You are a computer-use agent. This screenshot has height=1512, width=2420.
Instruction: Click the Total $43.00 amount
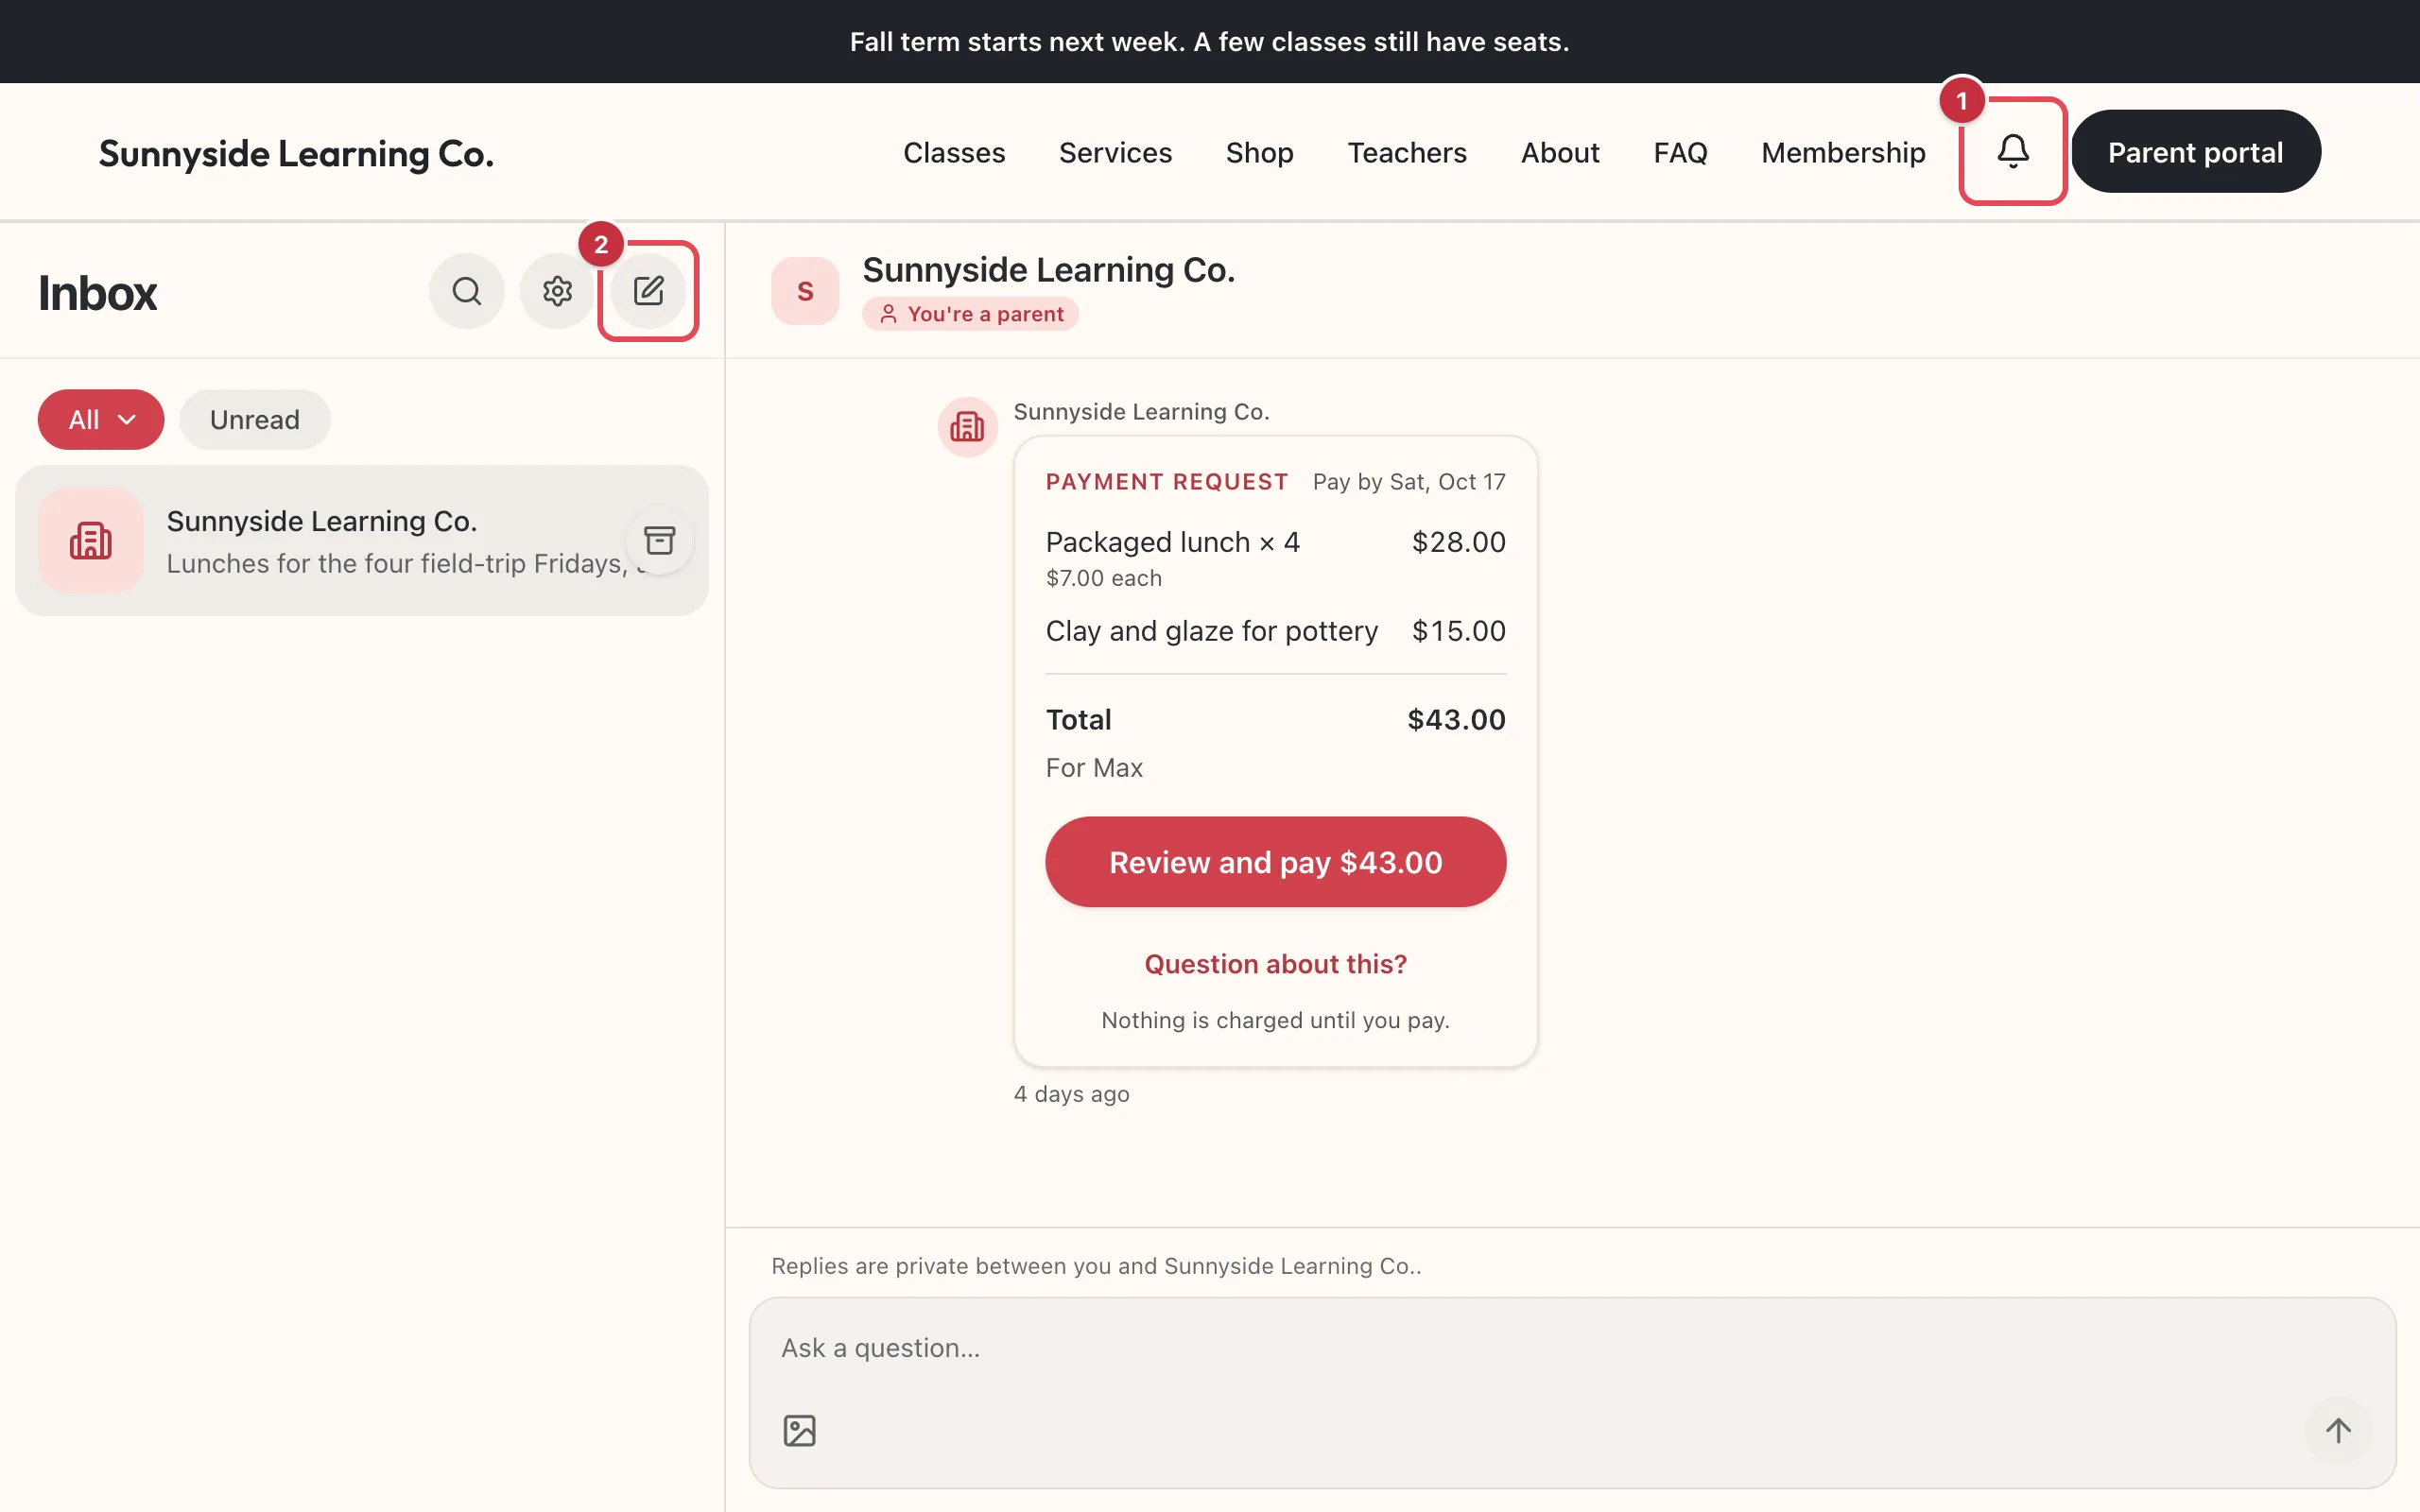pyautogui.click(x=1455, y=720)
